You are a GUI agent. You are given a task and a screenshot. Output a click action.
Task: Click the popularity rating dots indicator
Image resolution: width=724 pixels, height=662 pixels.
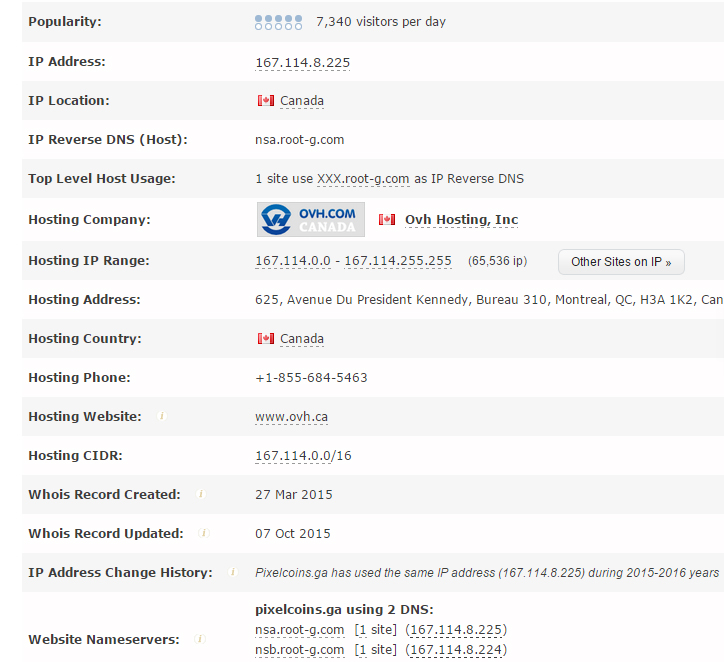278,22
